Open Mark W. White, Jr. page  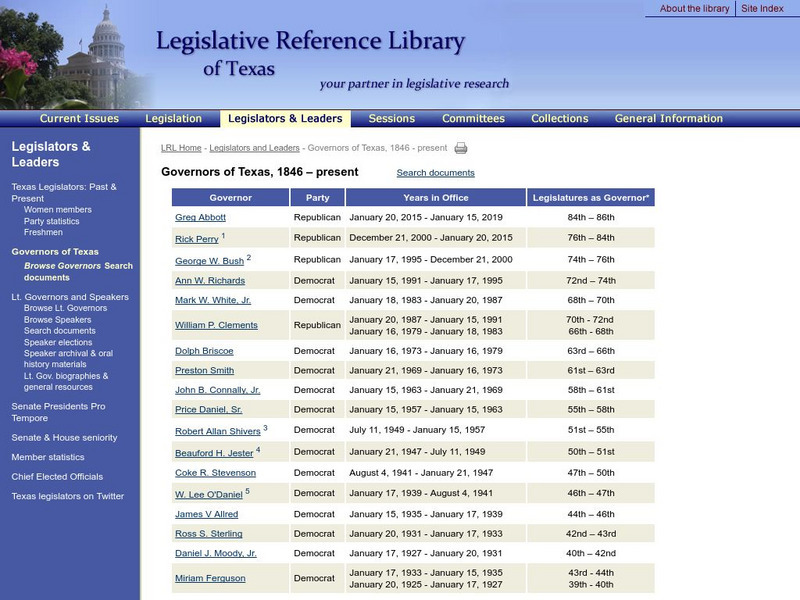213,300
